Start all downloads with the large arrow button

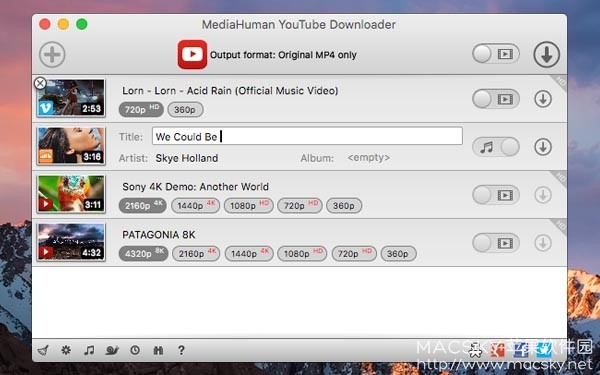(546, 54)
